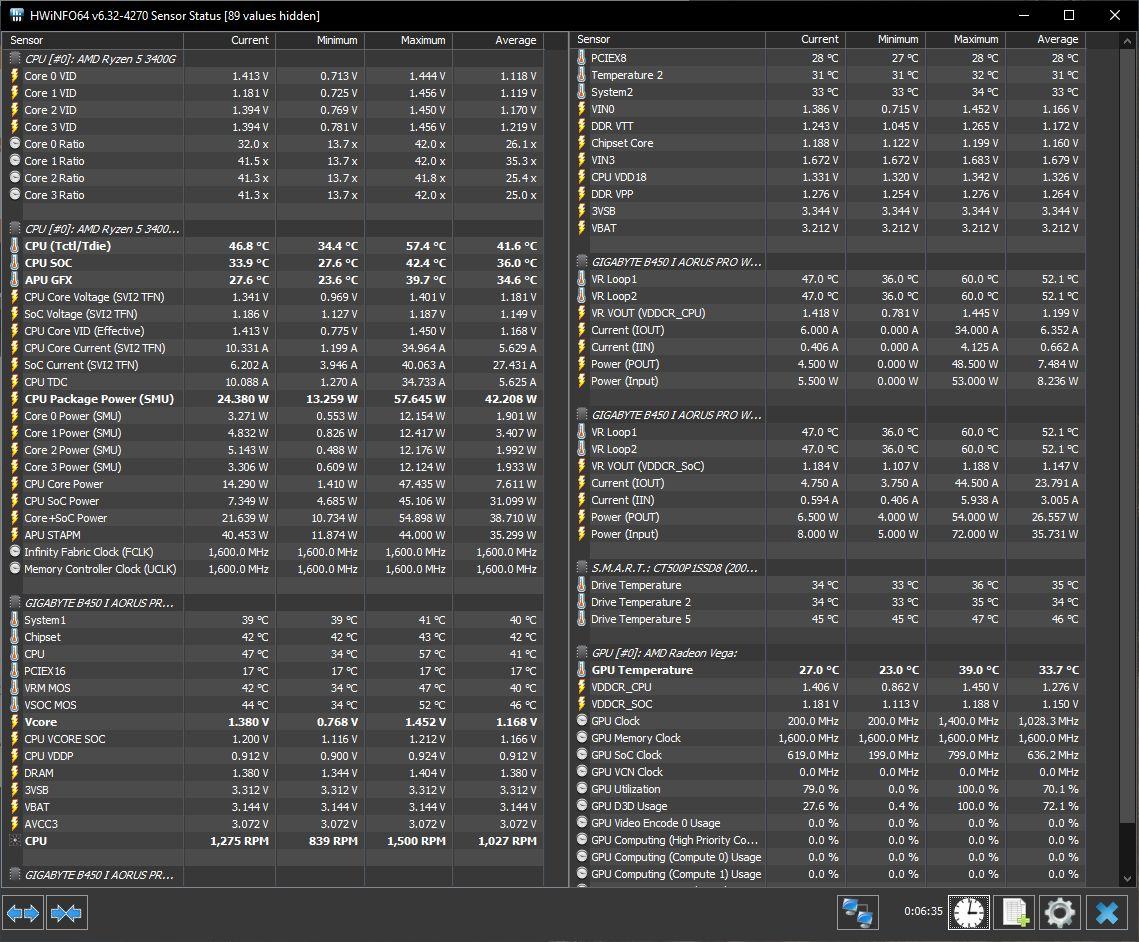This screenshot has height=942, width=1139.
Task: Select the APU GFX row
Action: click(273, 280)
